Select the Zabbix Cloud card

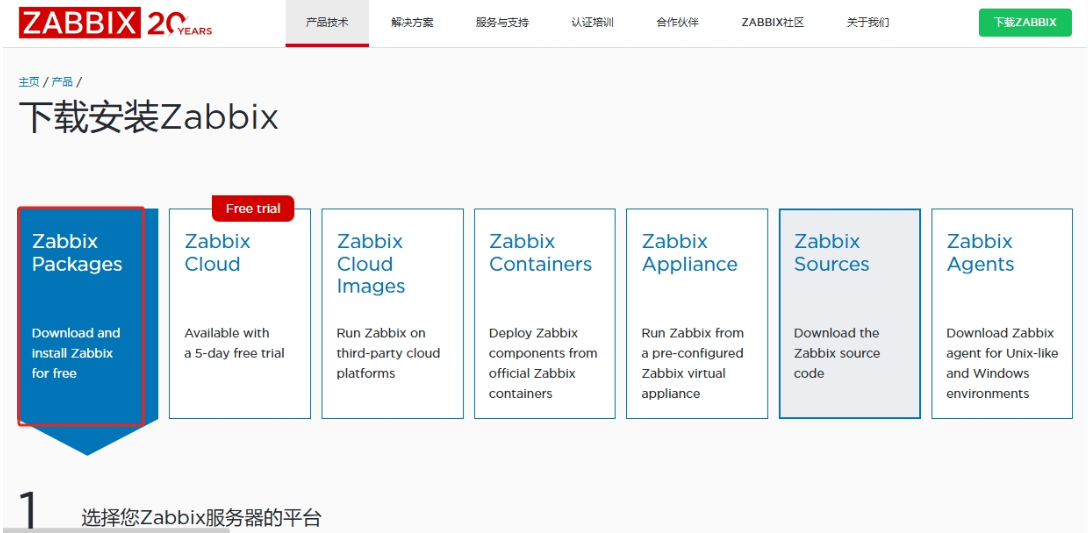pos(239,314)
